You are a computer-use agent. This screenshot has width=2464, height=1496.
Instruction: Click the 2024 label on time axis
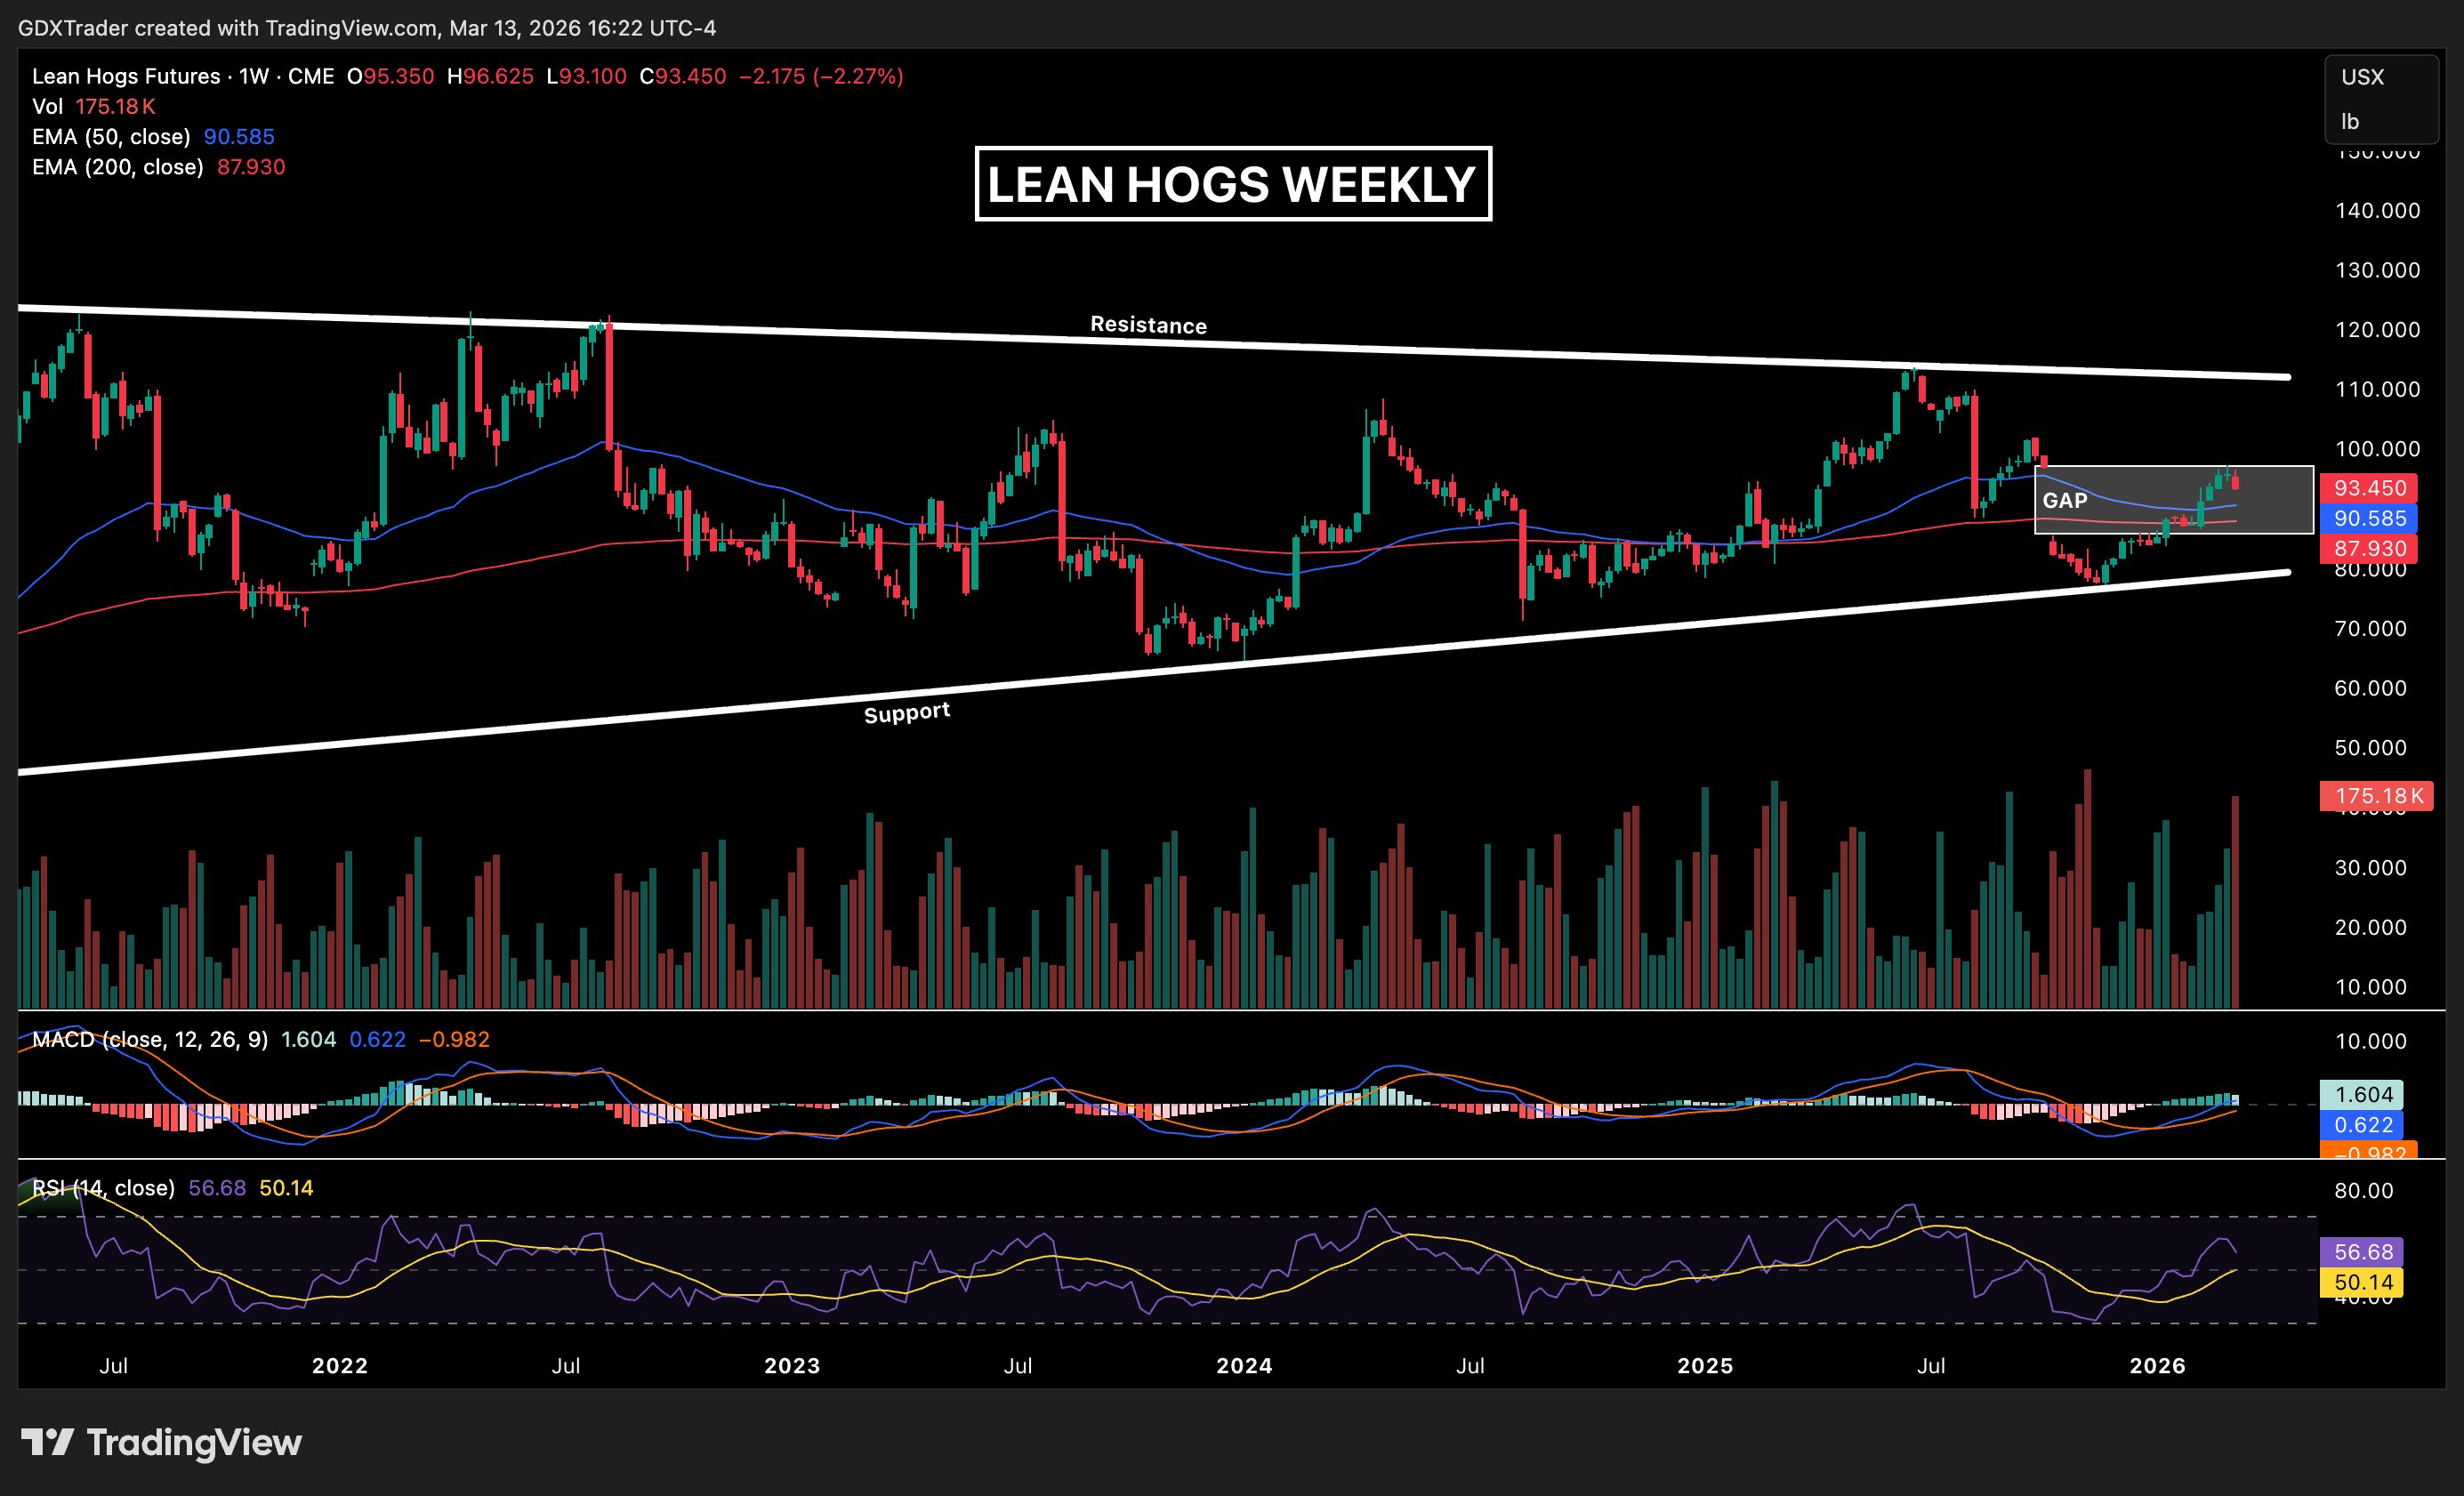pyautogui.click(x=1244, y=1366)
